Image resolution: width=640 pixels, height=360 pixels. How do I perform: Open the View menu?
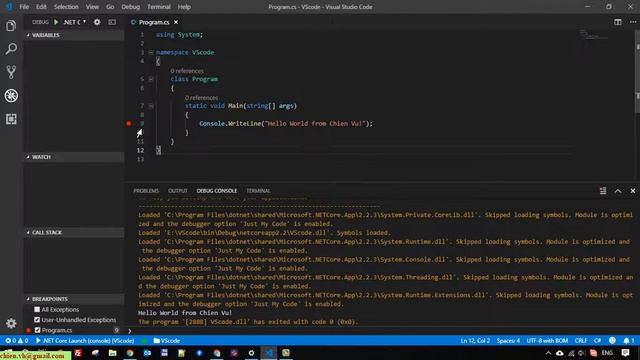click(x=92, y=7)
